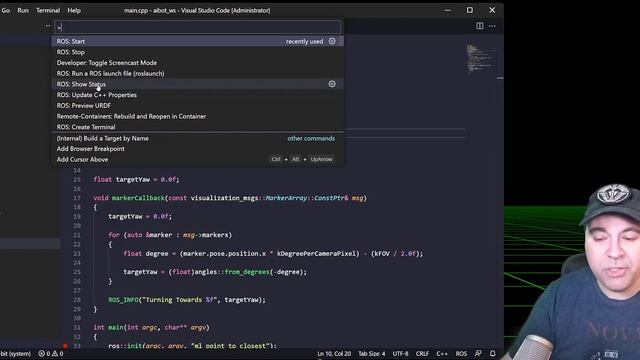Click 'float targetYaw = 0.0f;' on line 15
The width and height of the screenshot is (640, 360).
click(136, 179)
